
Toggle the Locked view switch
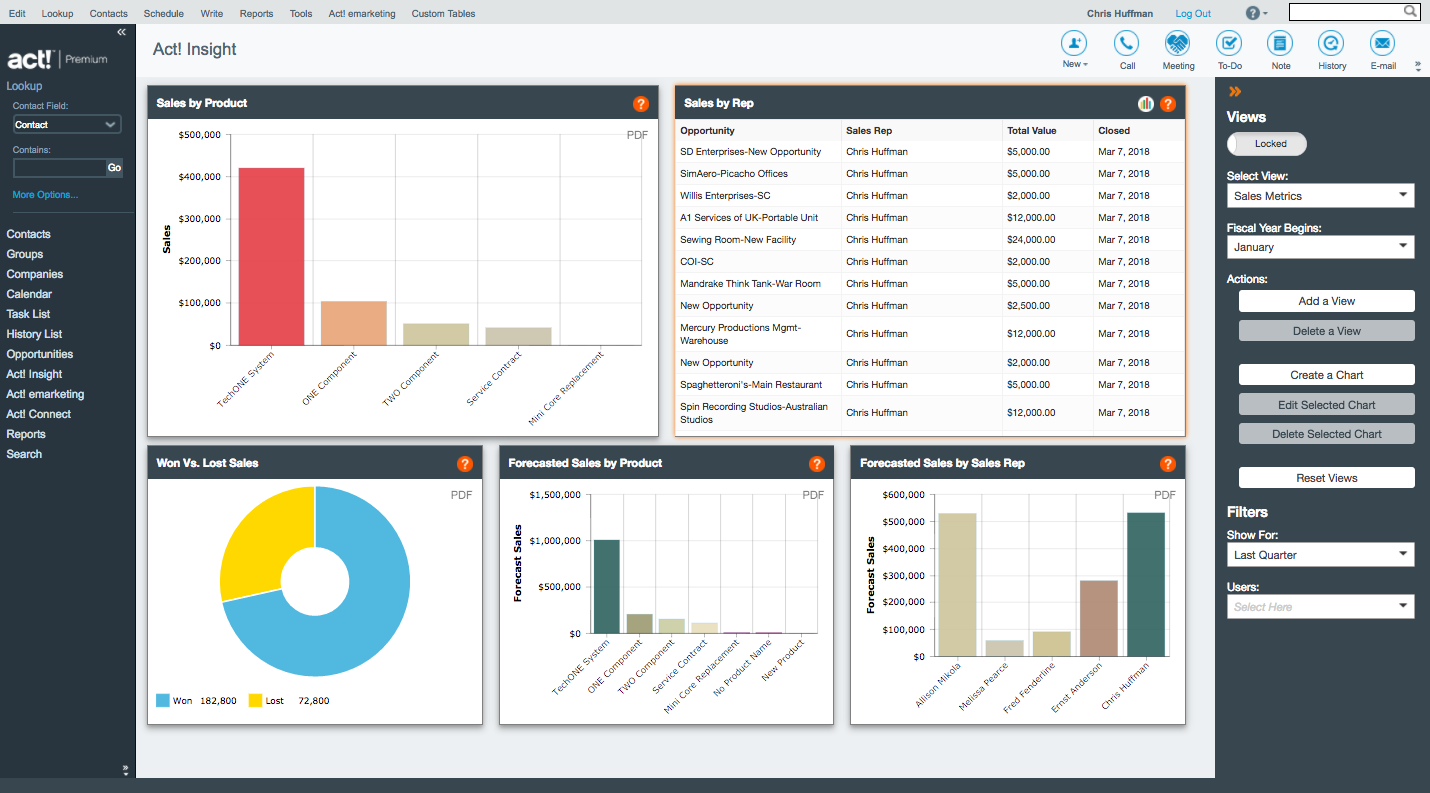(1267, 144)
